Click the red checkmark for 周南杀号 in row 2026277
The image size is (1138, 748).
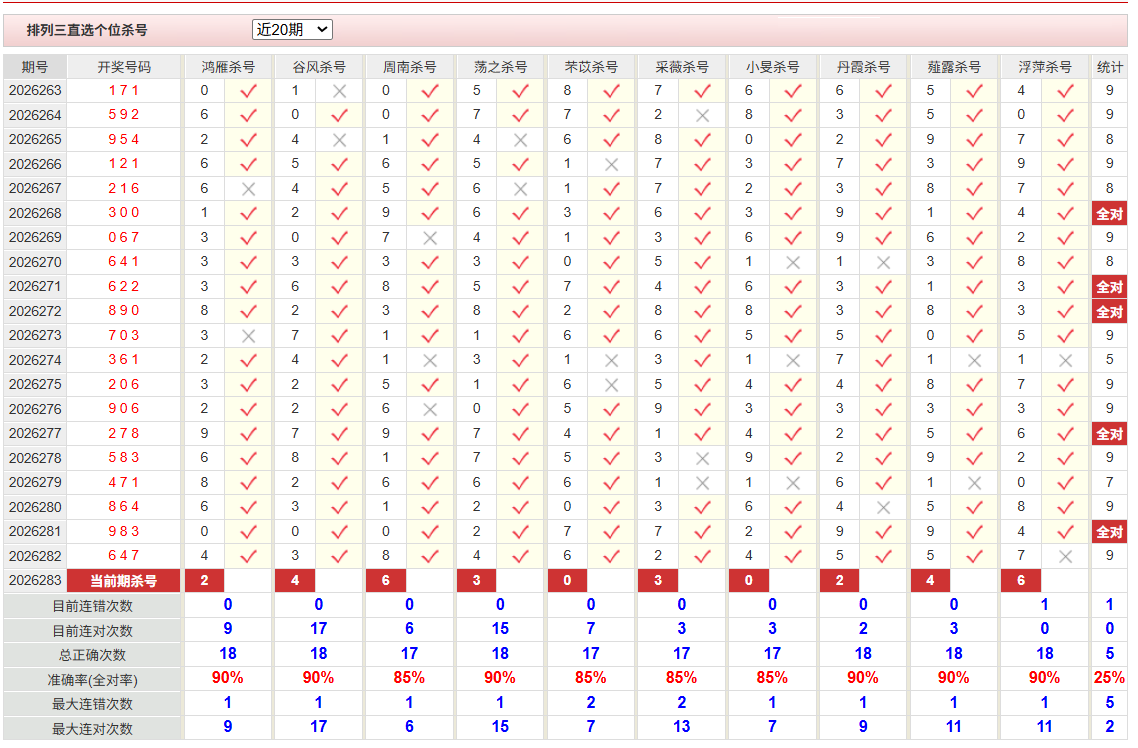[430, 434]
